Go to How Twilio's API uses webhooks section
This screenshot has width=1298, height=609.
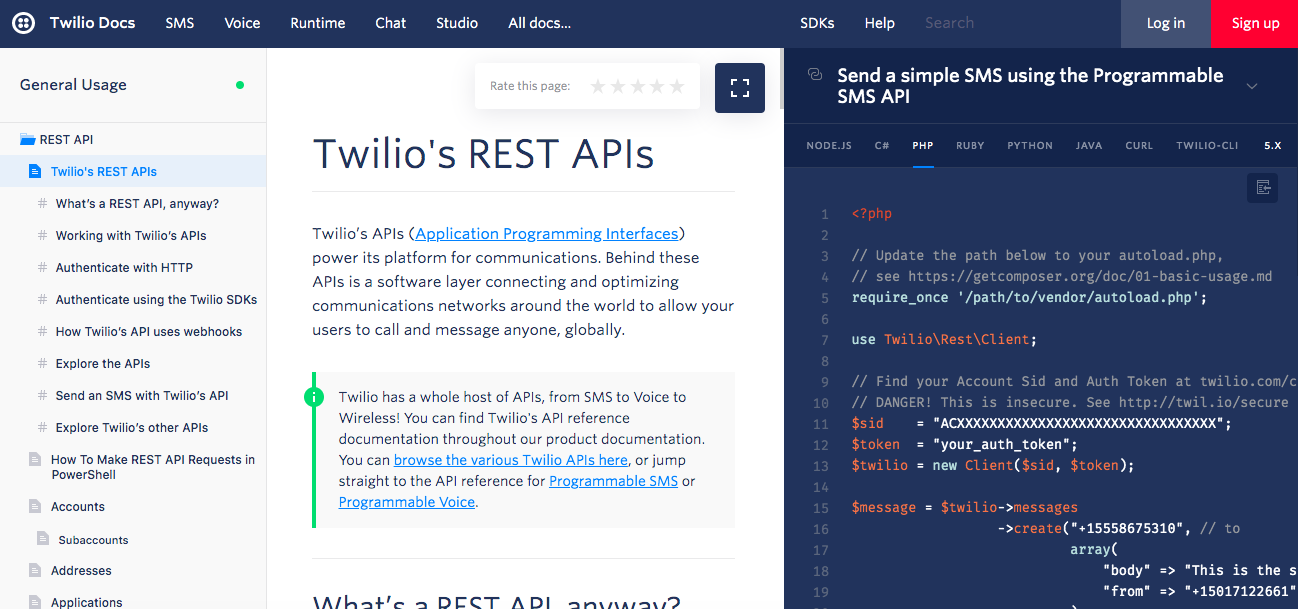pyautogui.click(x=149, y=331)
